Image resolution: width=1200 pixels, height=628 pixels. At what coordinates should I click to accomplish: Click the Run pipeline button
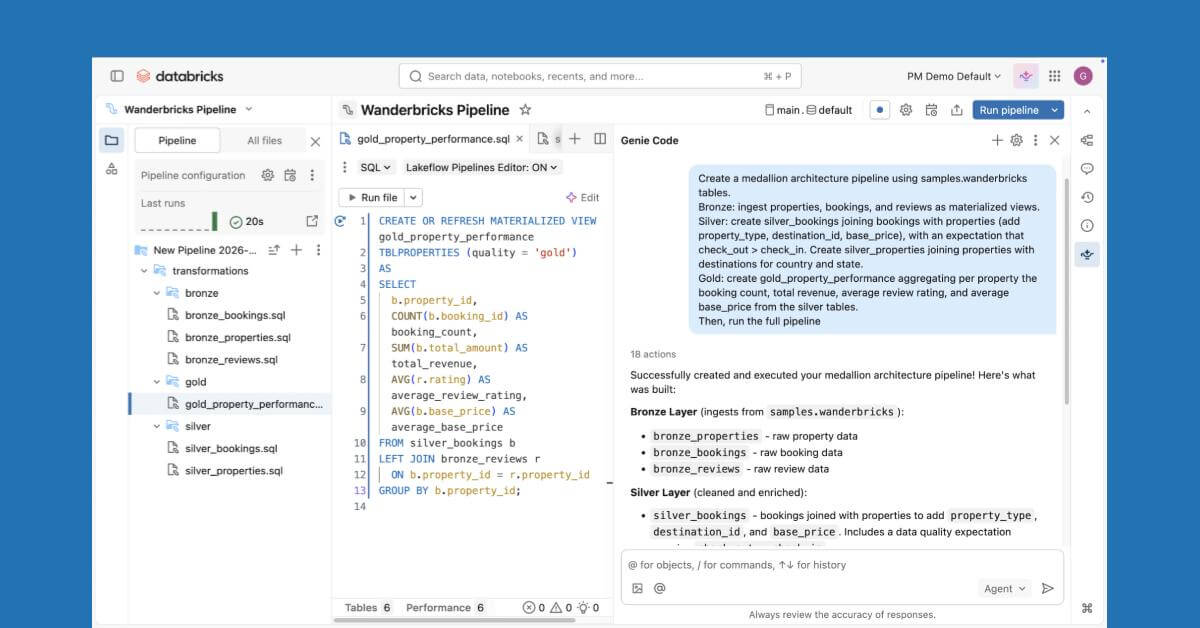pyautogui.click(x=1012, y=110)
